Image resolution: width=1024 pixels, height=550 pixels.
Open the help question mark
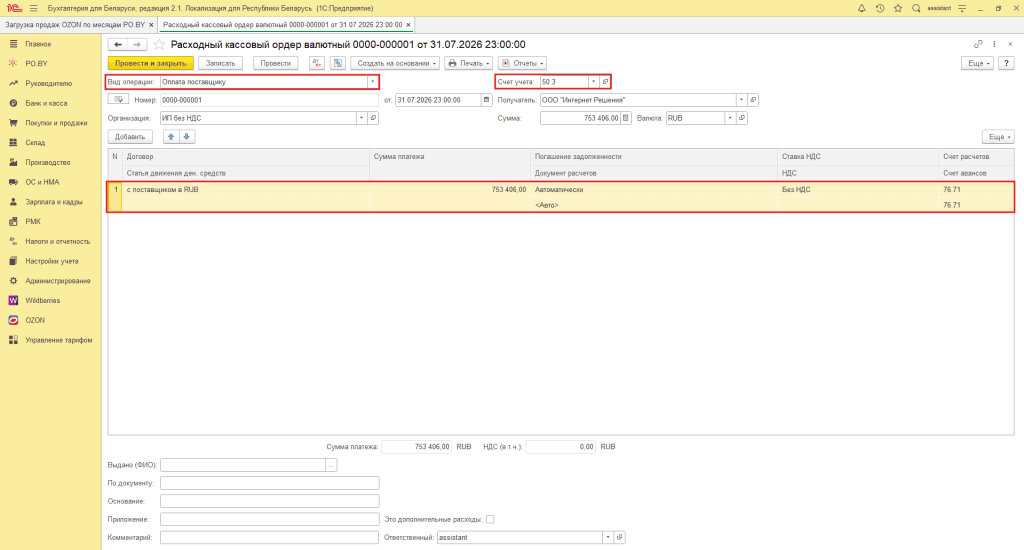1006,63
